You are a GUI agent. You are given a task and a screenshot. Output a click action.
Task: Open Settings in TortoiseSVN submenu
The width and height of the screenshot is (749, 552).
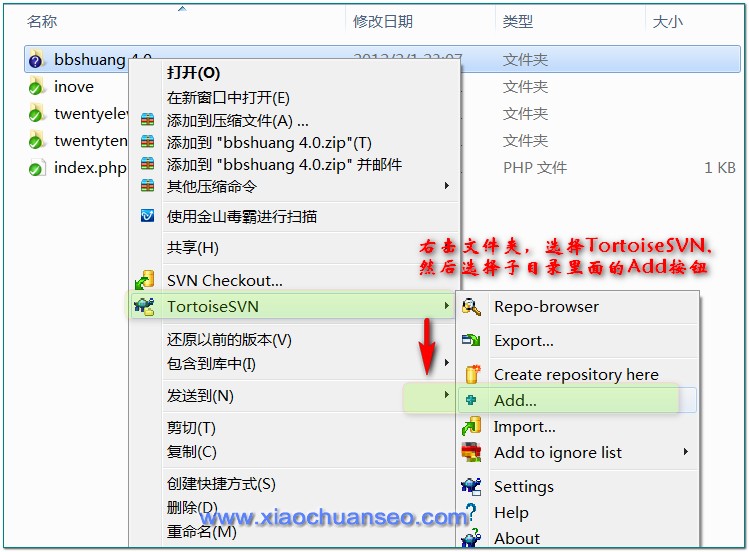(x=524, y=487)
